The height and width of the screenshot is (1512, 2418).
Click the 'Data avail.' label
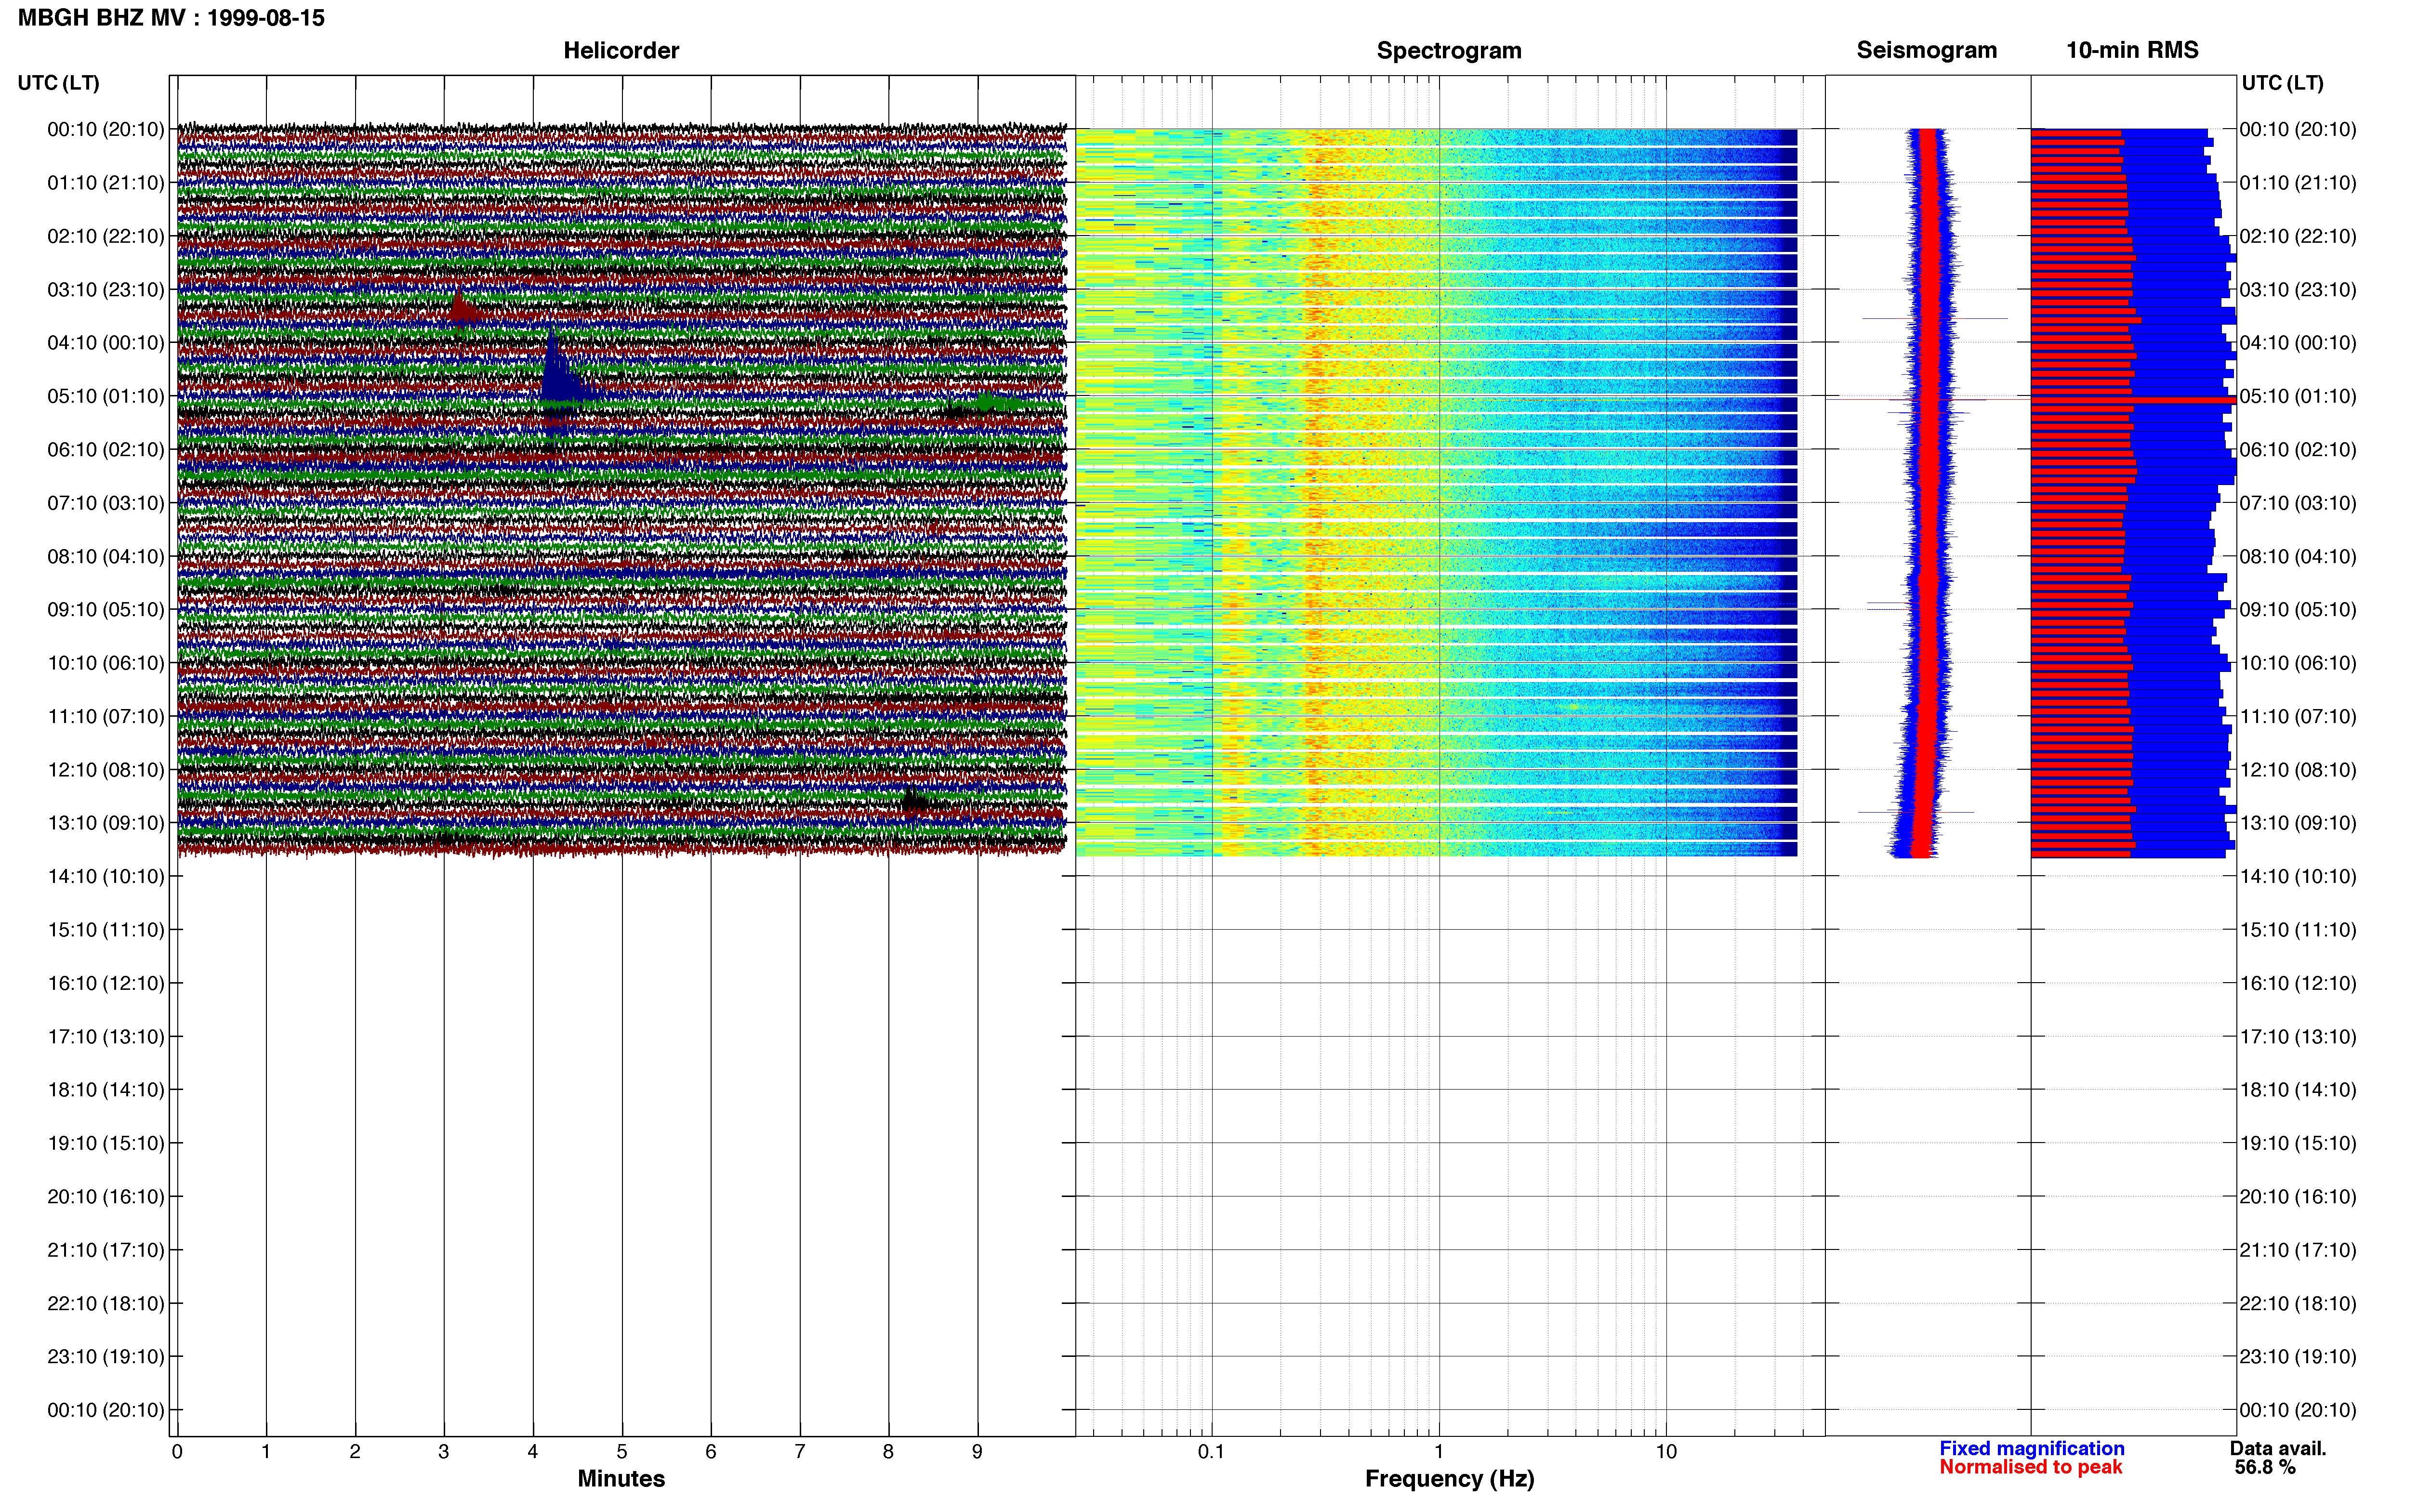pos(2278,1448)
